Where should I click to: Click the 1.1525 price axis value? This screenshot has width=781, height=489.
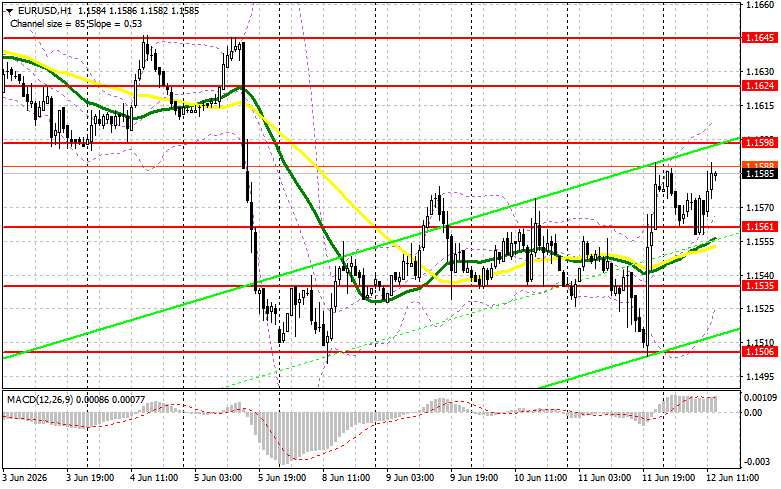click(x=760, y=309)
